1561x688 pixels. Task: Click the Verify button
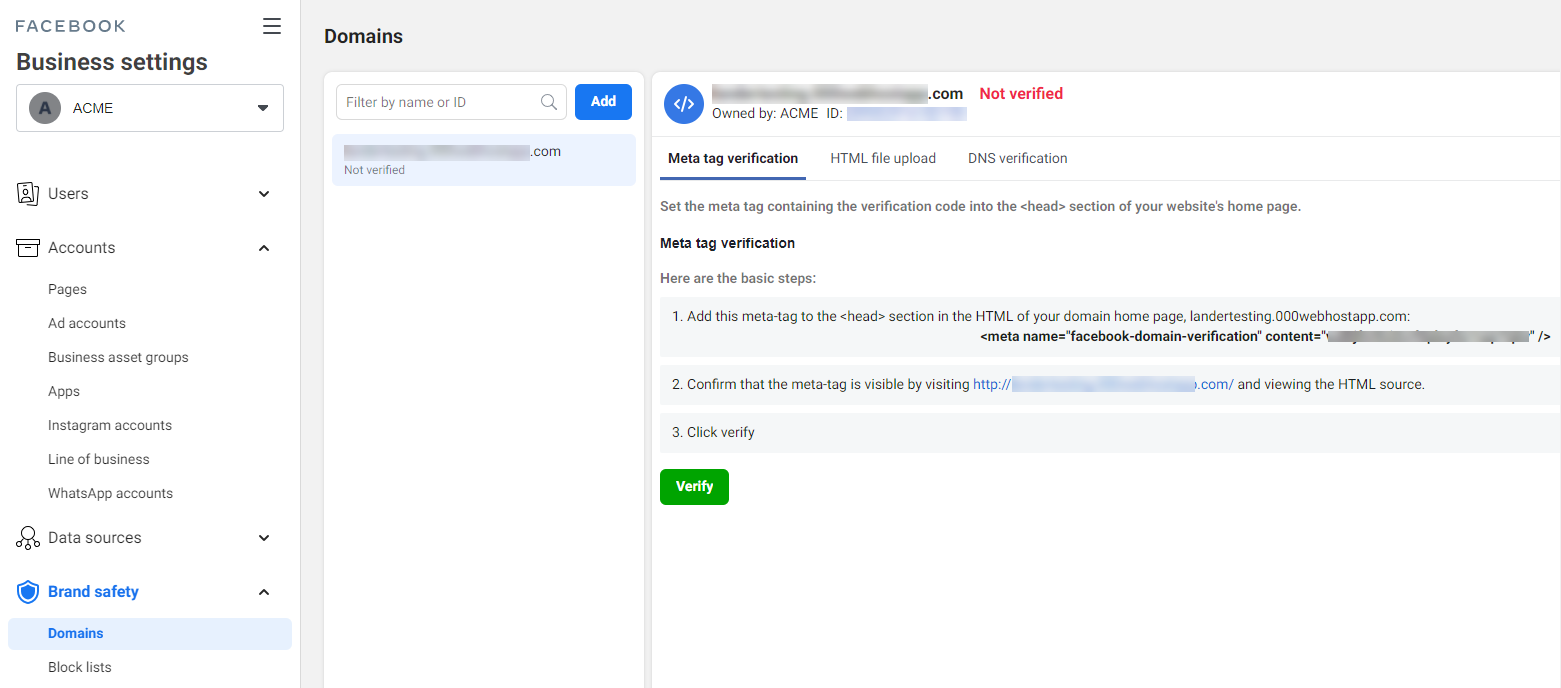coord(694,487)
